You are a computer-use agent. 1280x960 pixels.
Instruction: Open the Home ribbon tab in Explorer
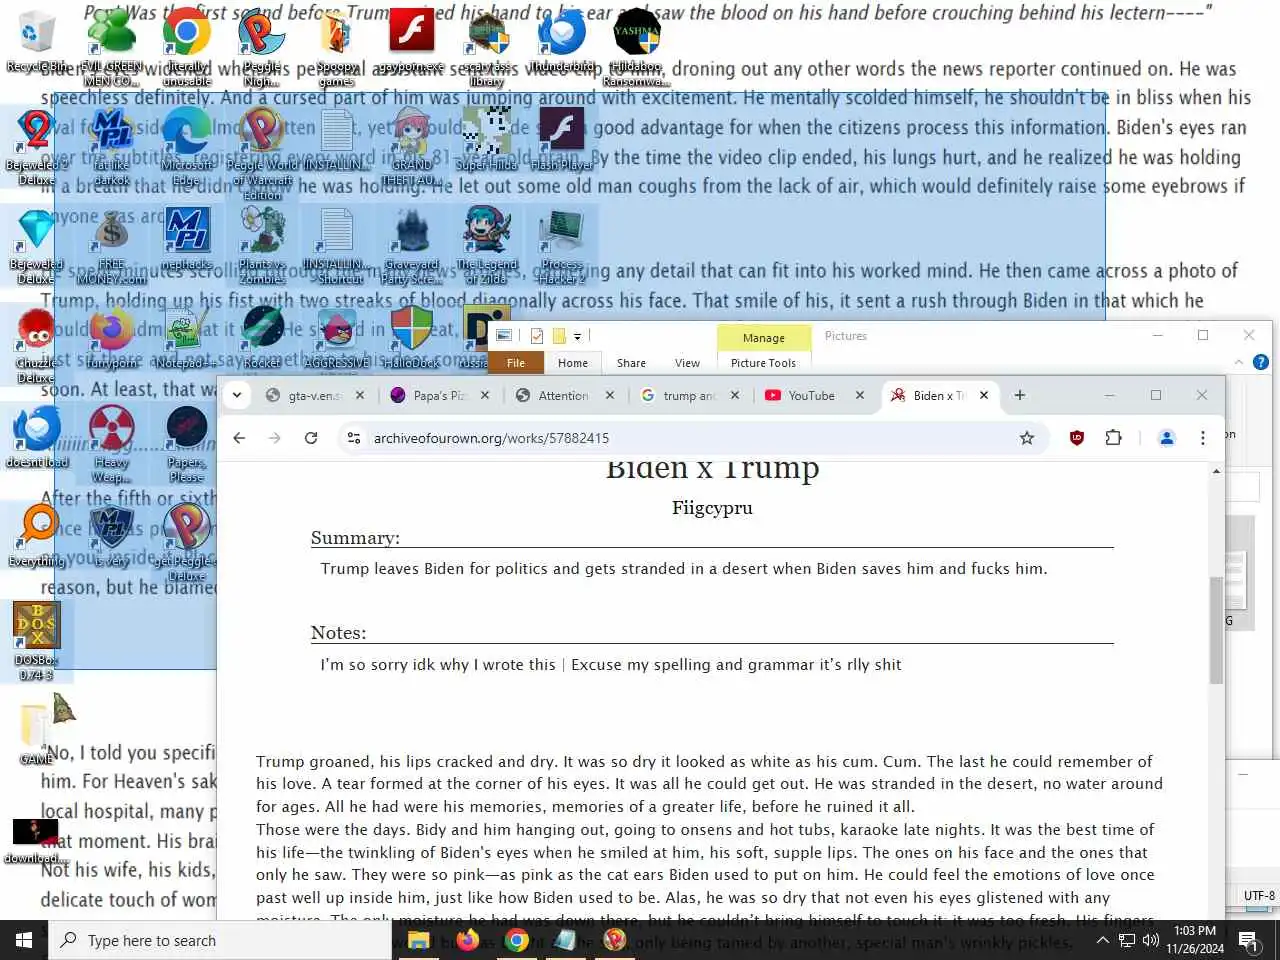tap(573, 363)
